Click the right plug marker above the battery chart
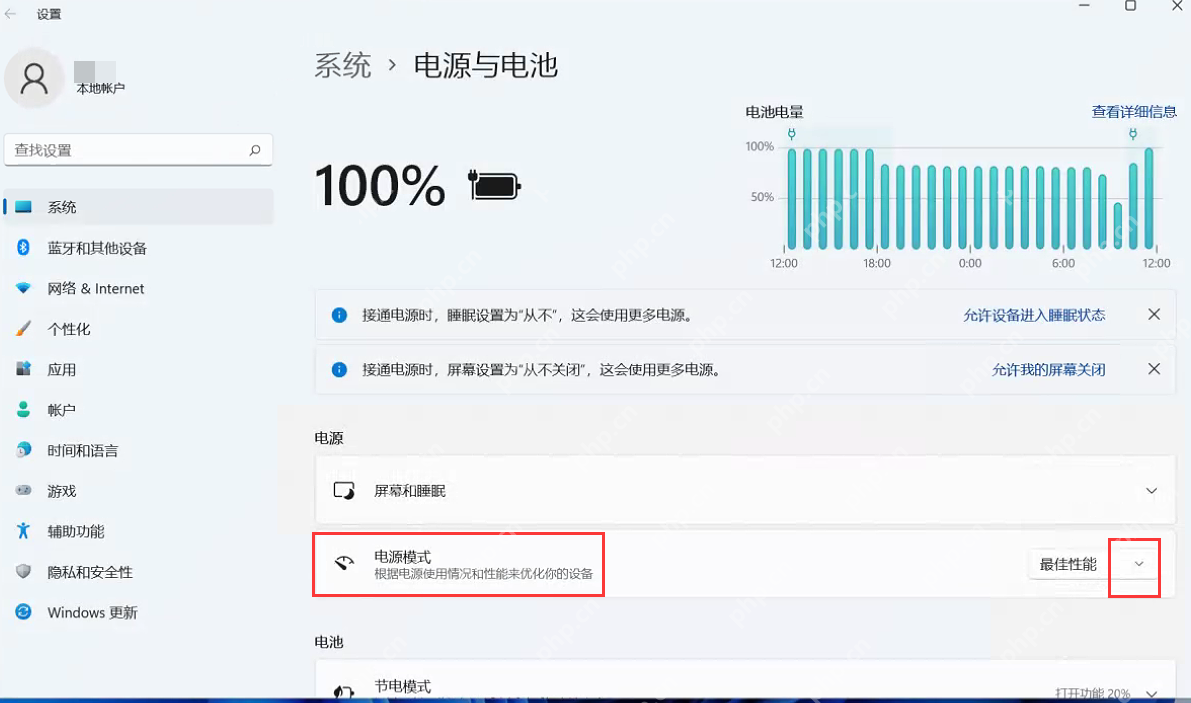Screen dimensions: 1191x703 pyautogui.click(x=1133, y=134)
